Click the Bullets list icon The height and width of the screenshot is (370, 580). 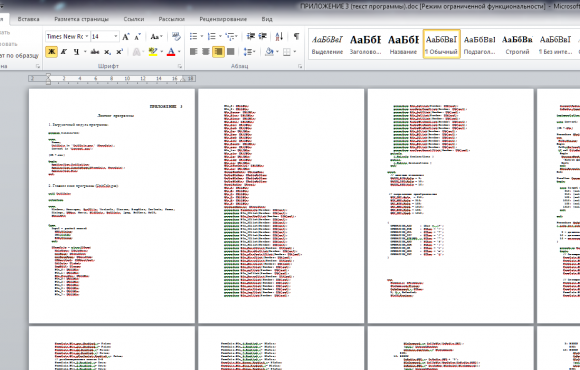coord(193,36)
